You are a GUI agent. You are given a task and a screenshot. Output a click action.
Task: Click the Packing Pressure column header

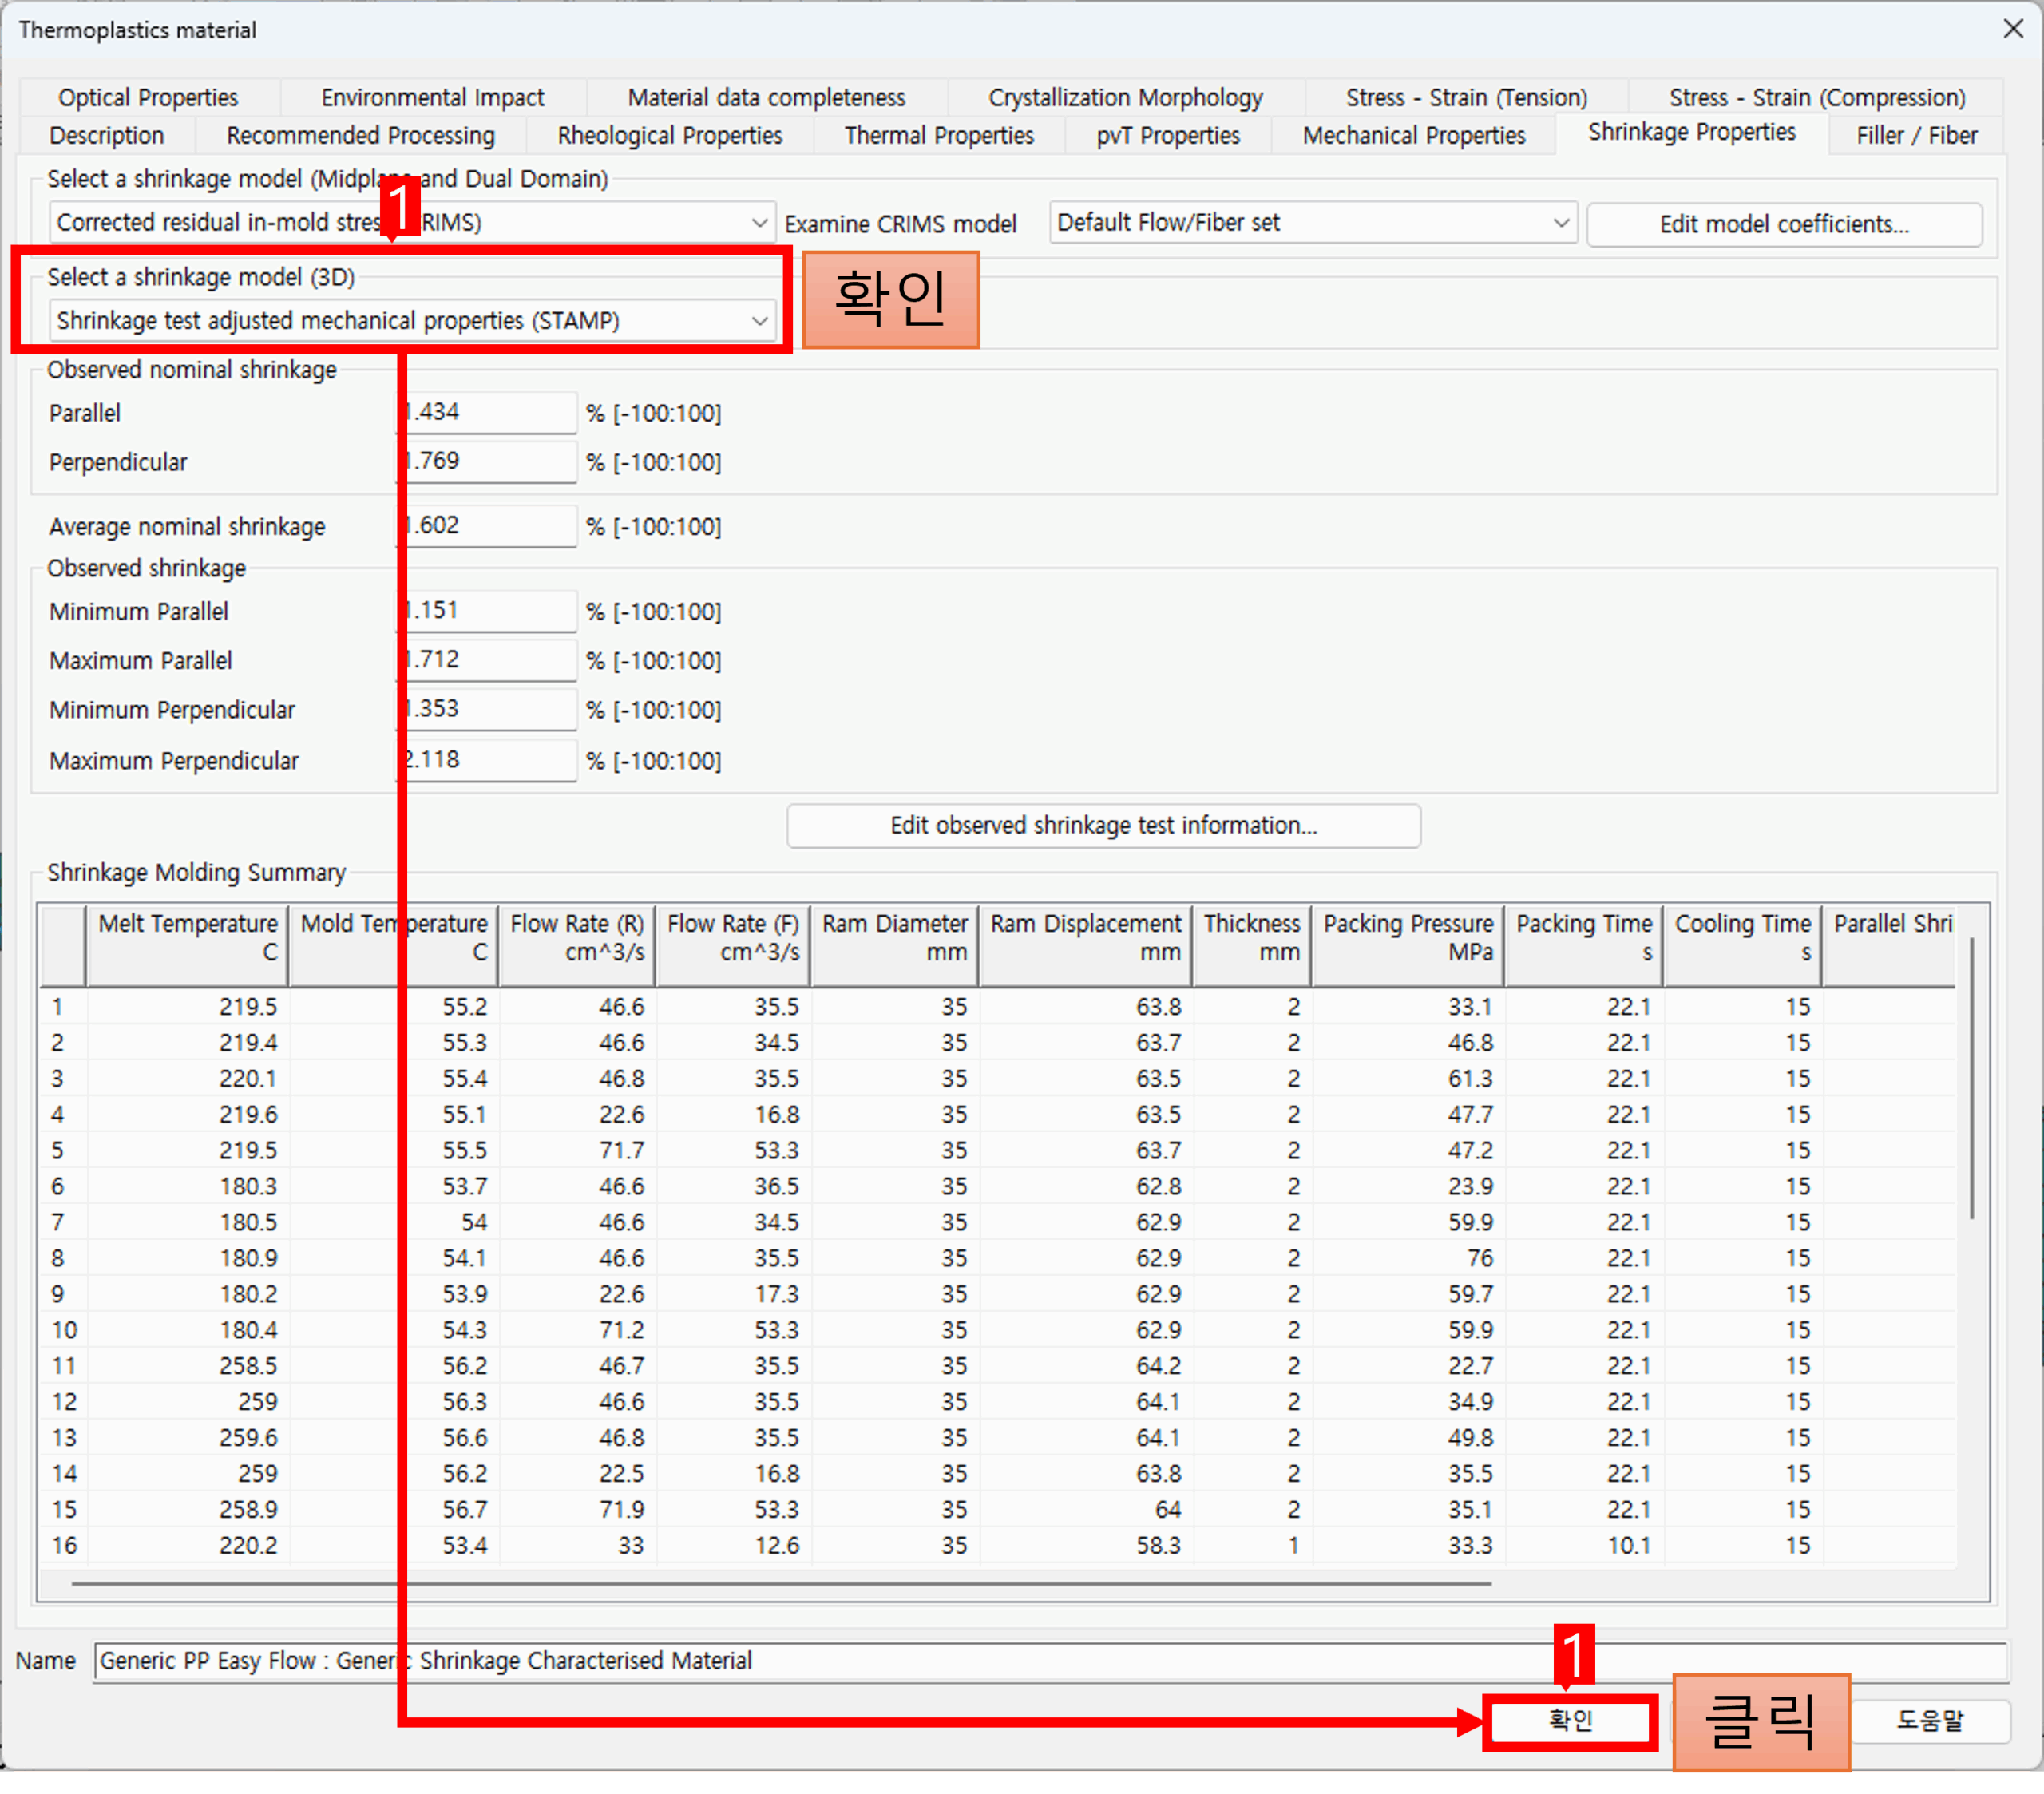1407,937
